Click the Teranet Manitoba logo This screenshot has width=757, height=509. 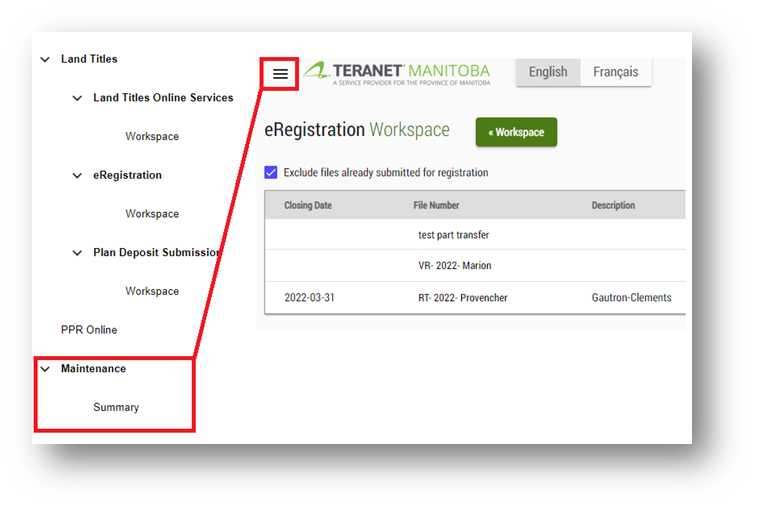click(397, 74)
